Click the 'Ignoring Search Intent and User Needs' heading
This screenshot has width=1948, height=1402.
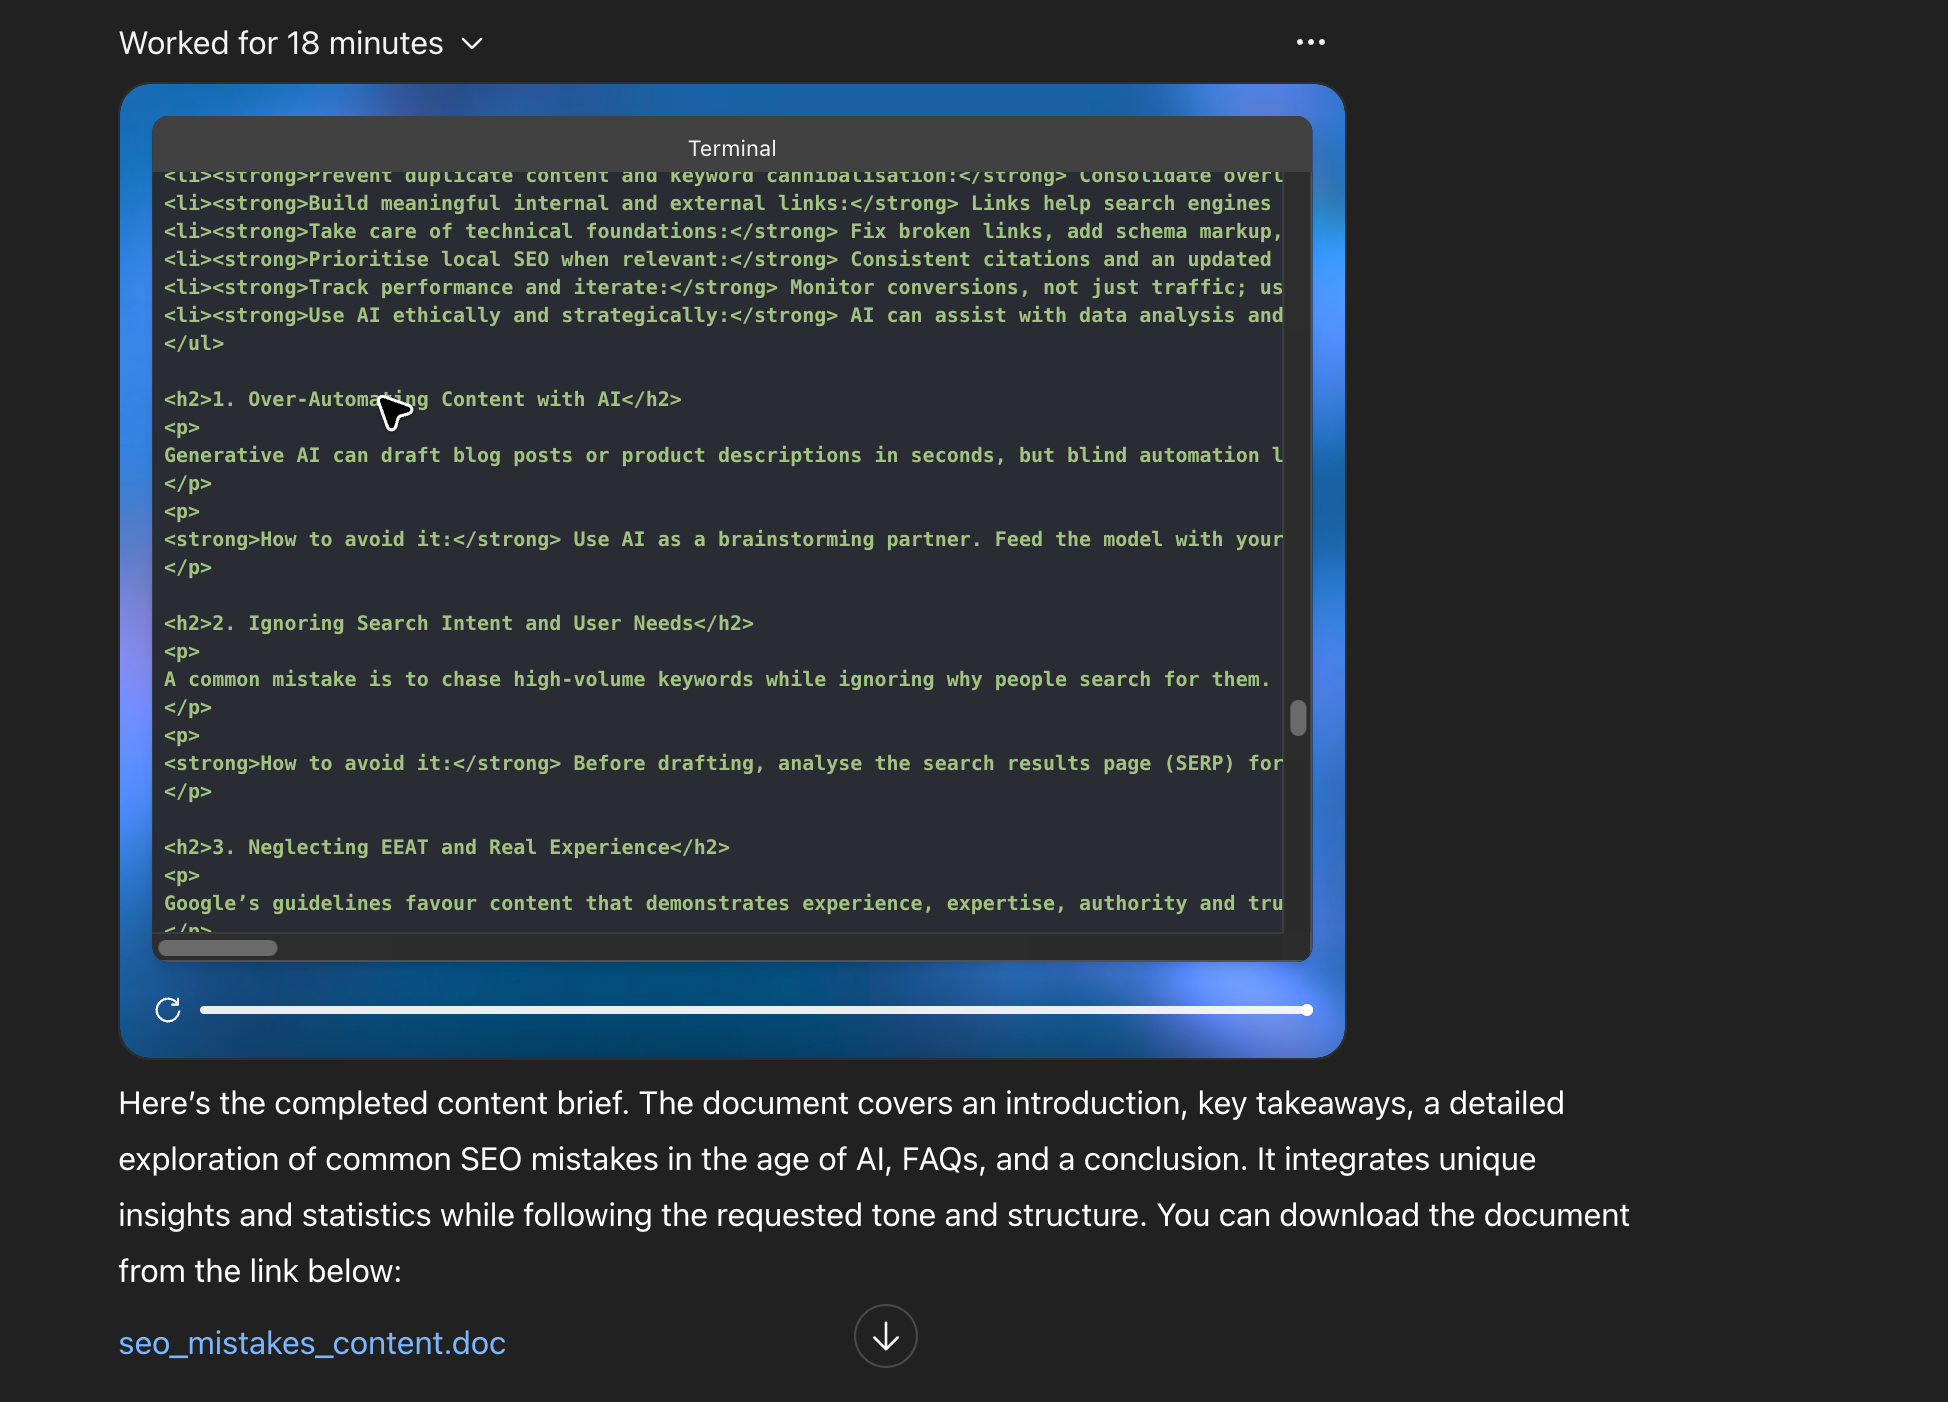pyautogui.click(x=458, y=623)
